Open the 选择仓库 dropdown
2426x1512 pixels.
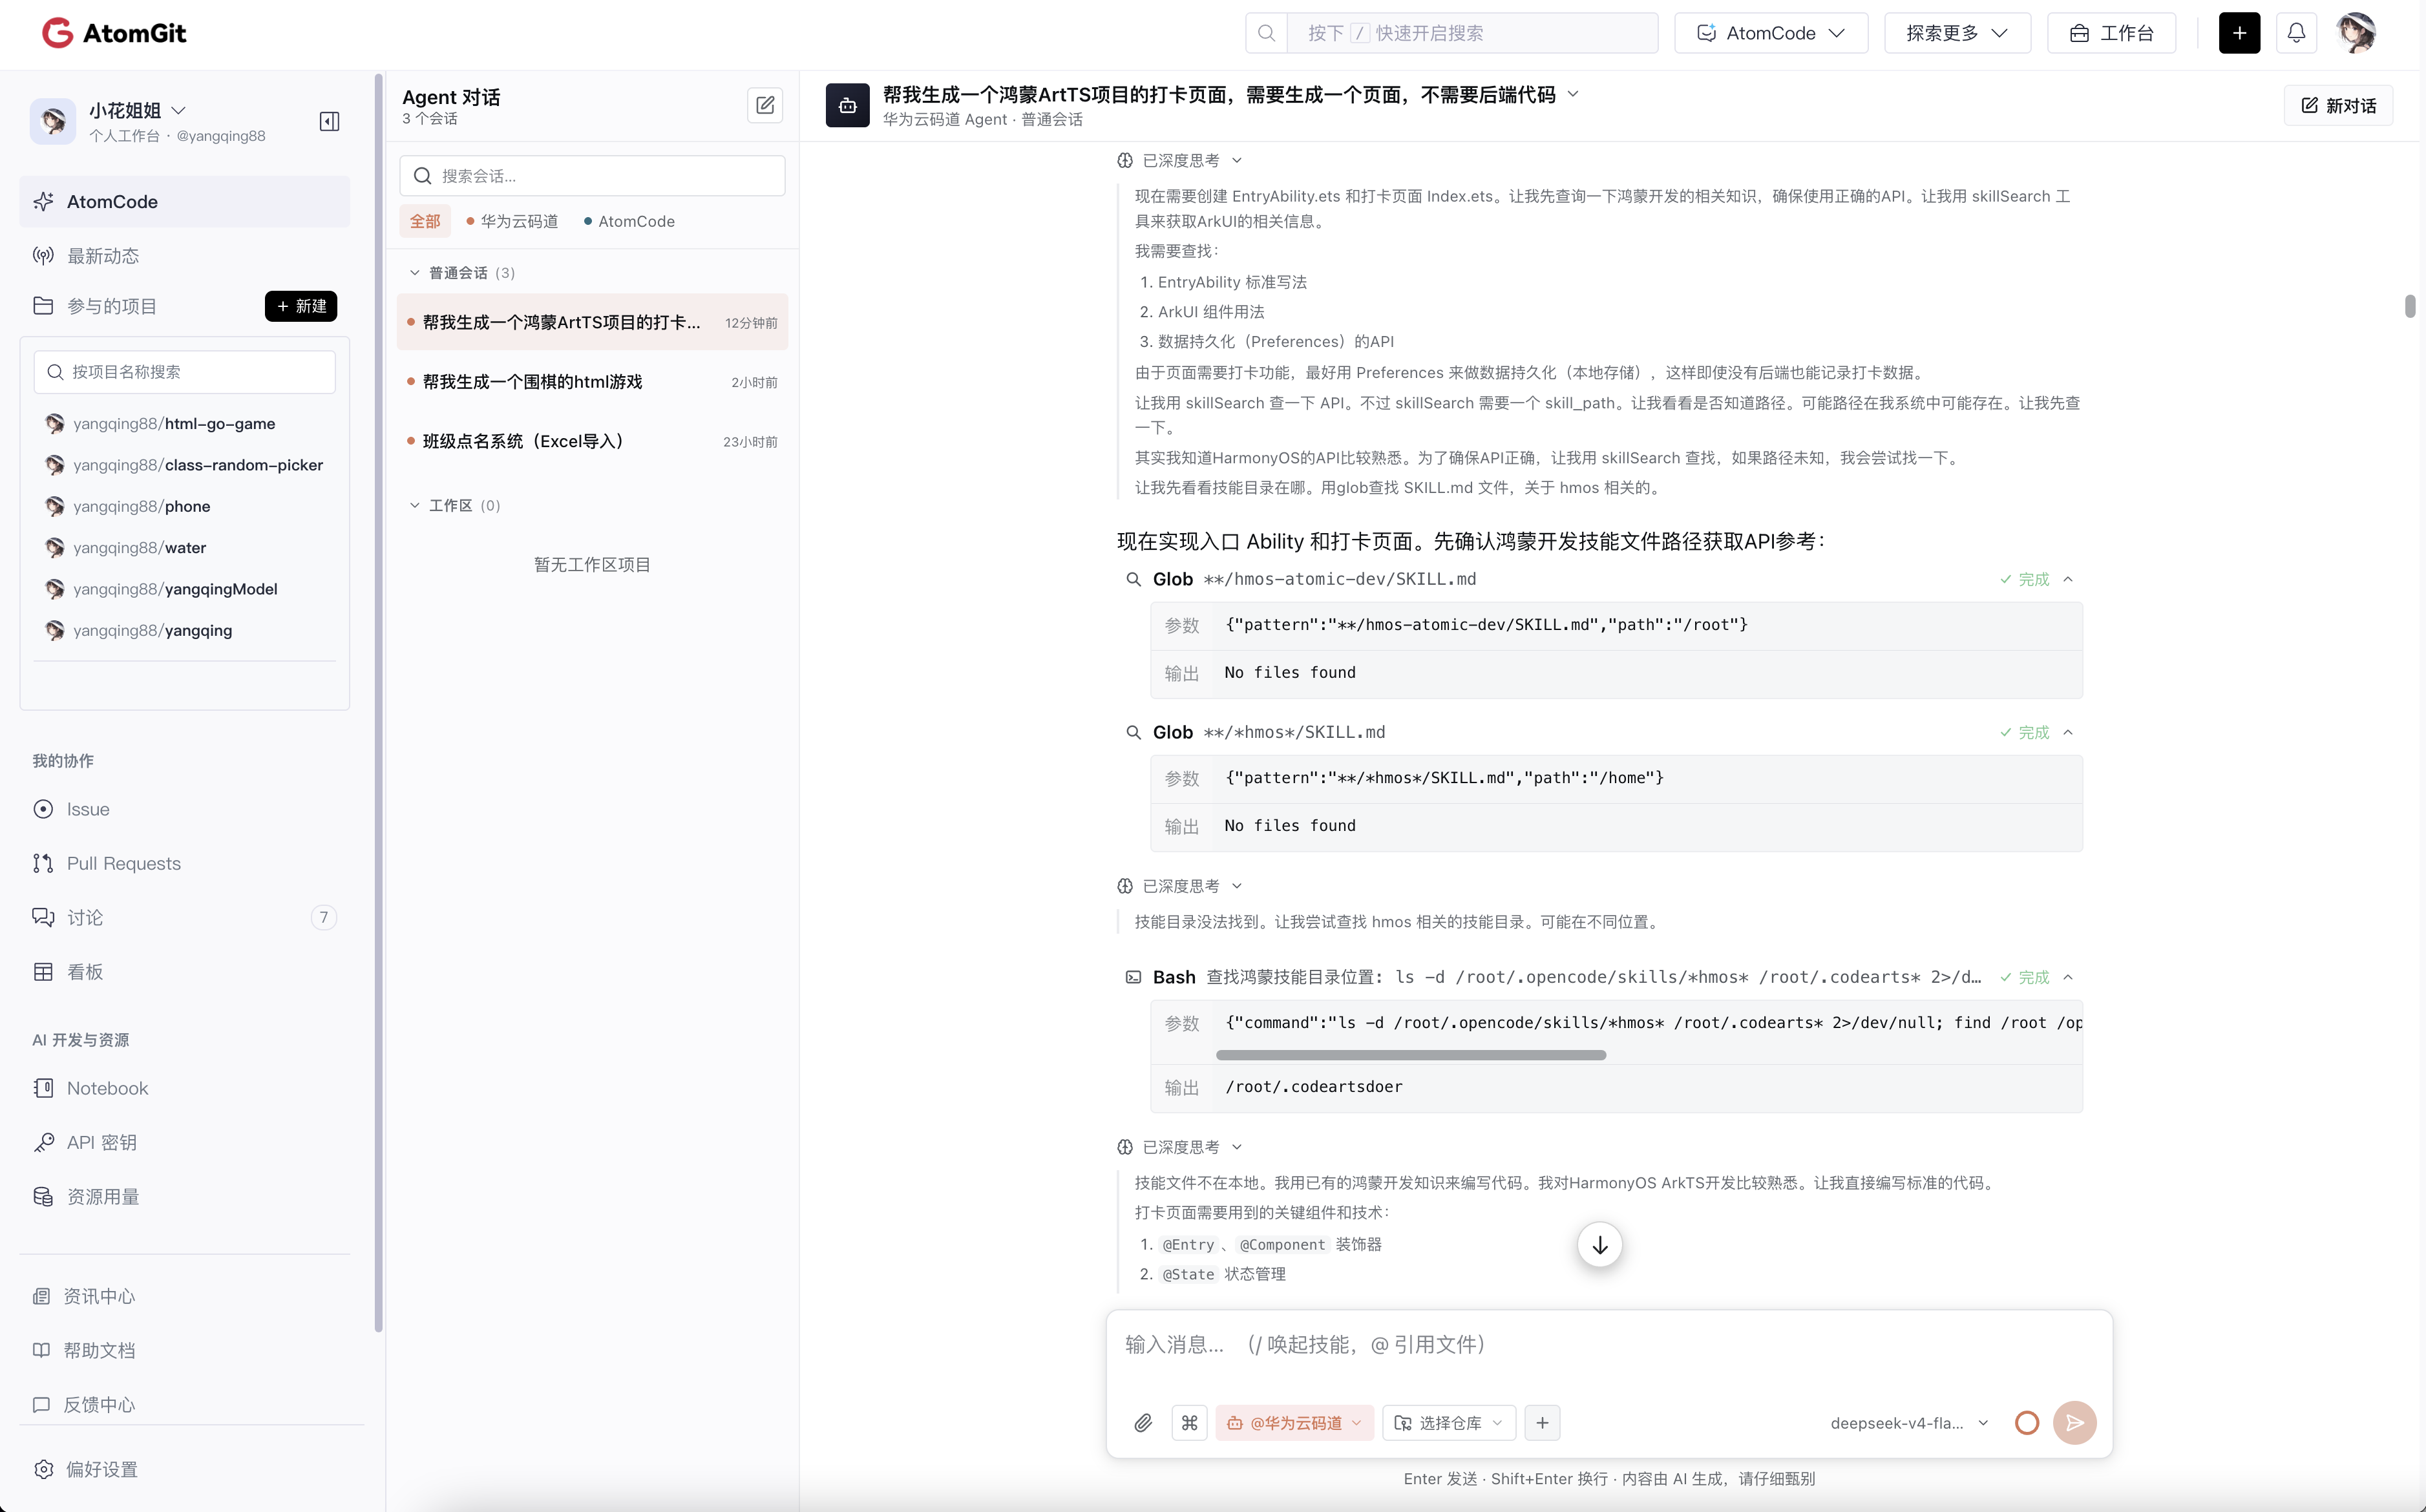pyautogui.click(x=1449, y=1422)
